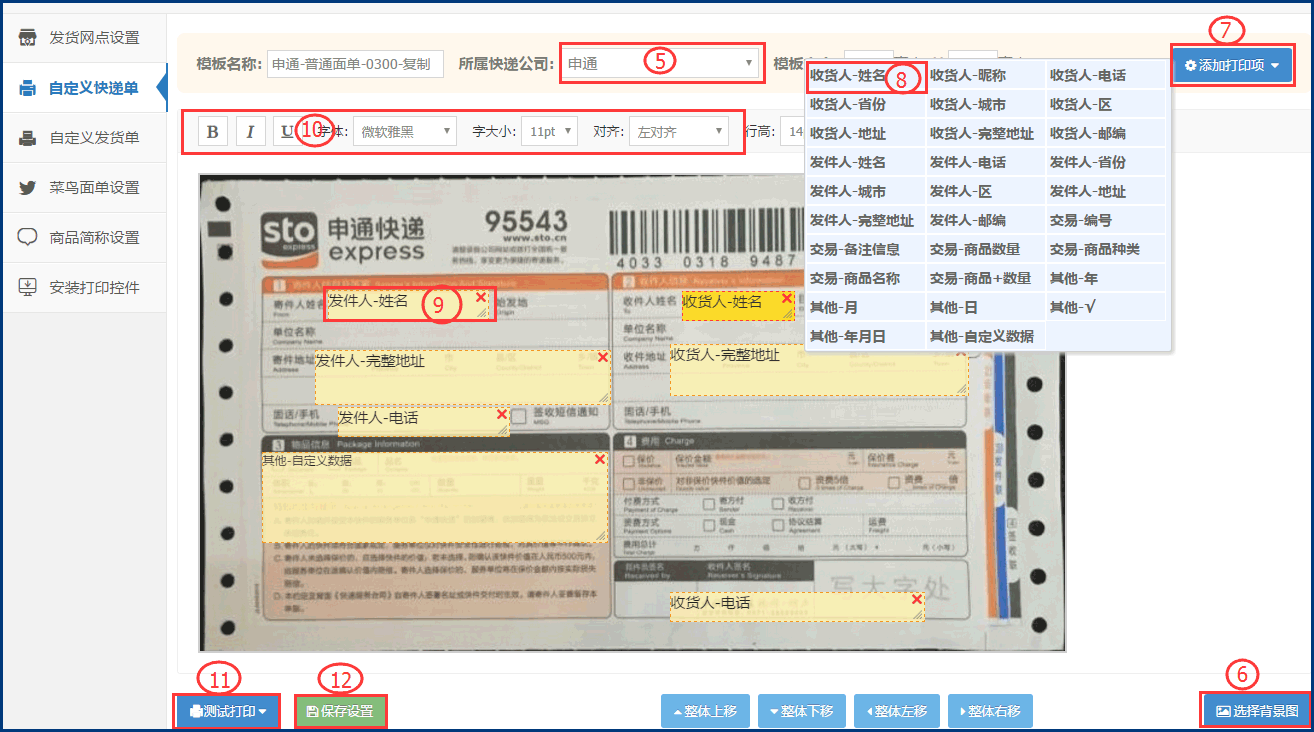This screenshot has height=732, width=1314.
Task: Open the 对齐 左对齐 dropdown
Action: click(x=679, y=132)
